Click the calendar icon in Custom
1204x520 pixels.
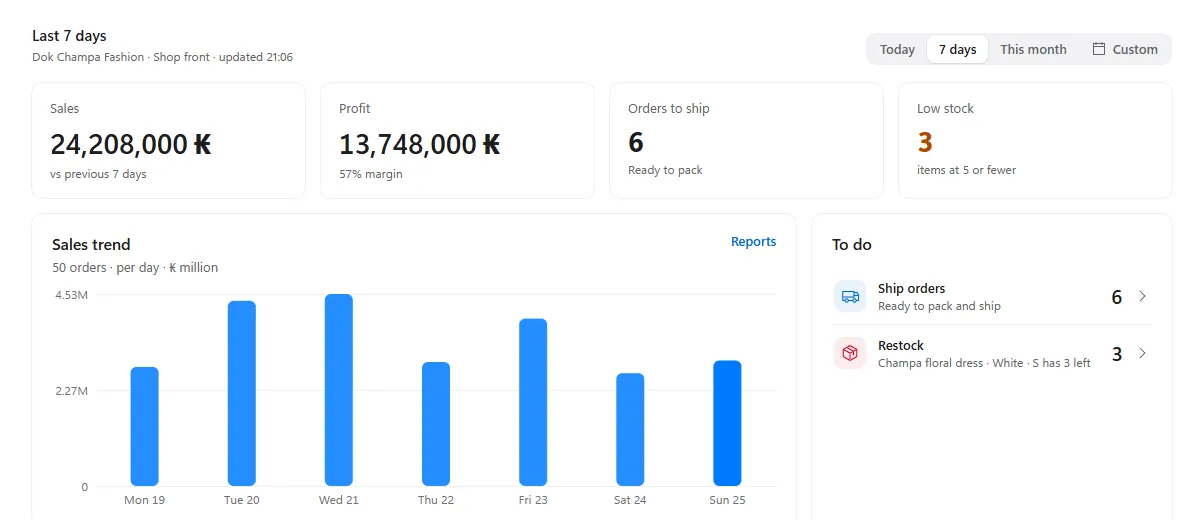1099,49
